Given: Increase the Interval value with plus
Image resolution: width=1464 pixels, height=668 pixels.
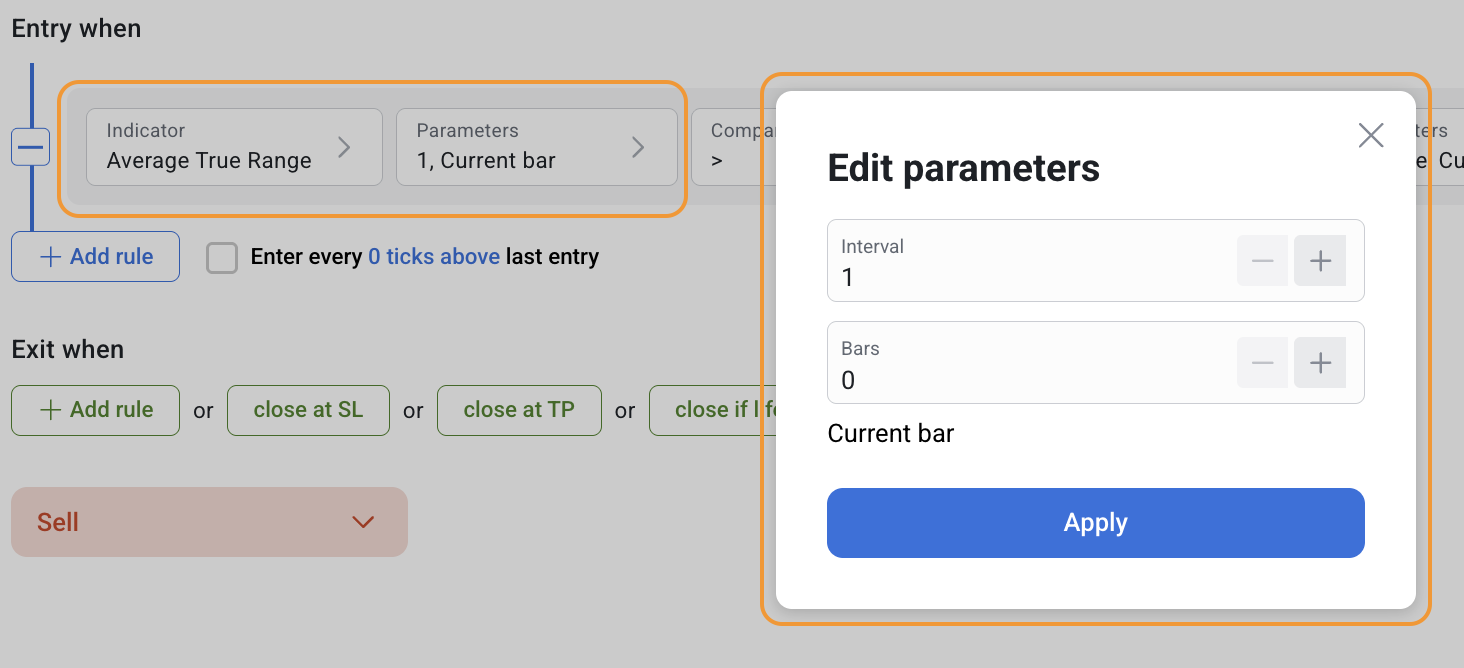Looking at the screenshot, I should point(1320,261).
